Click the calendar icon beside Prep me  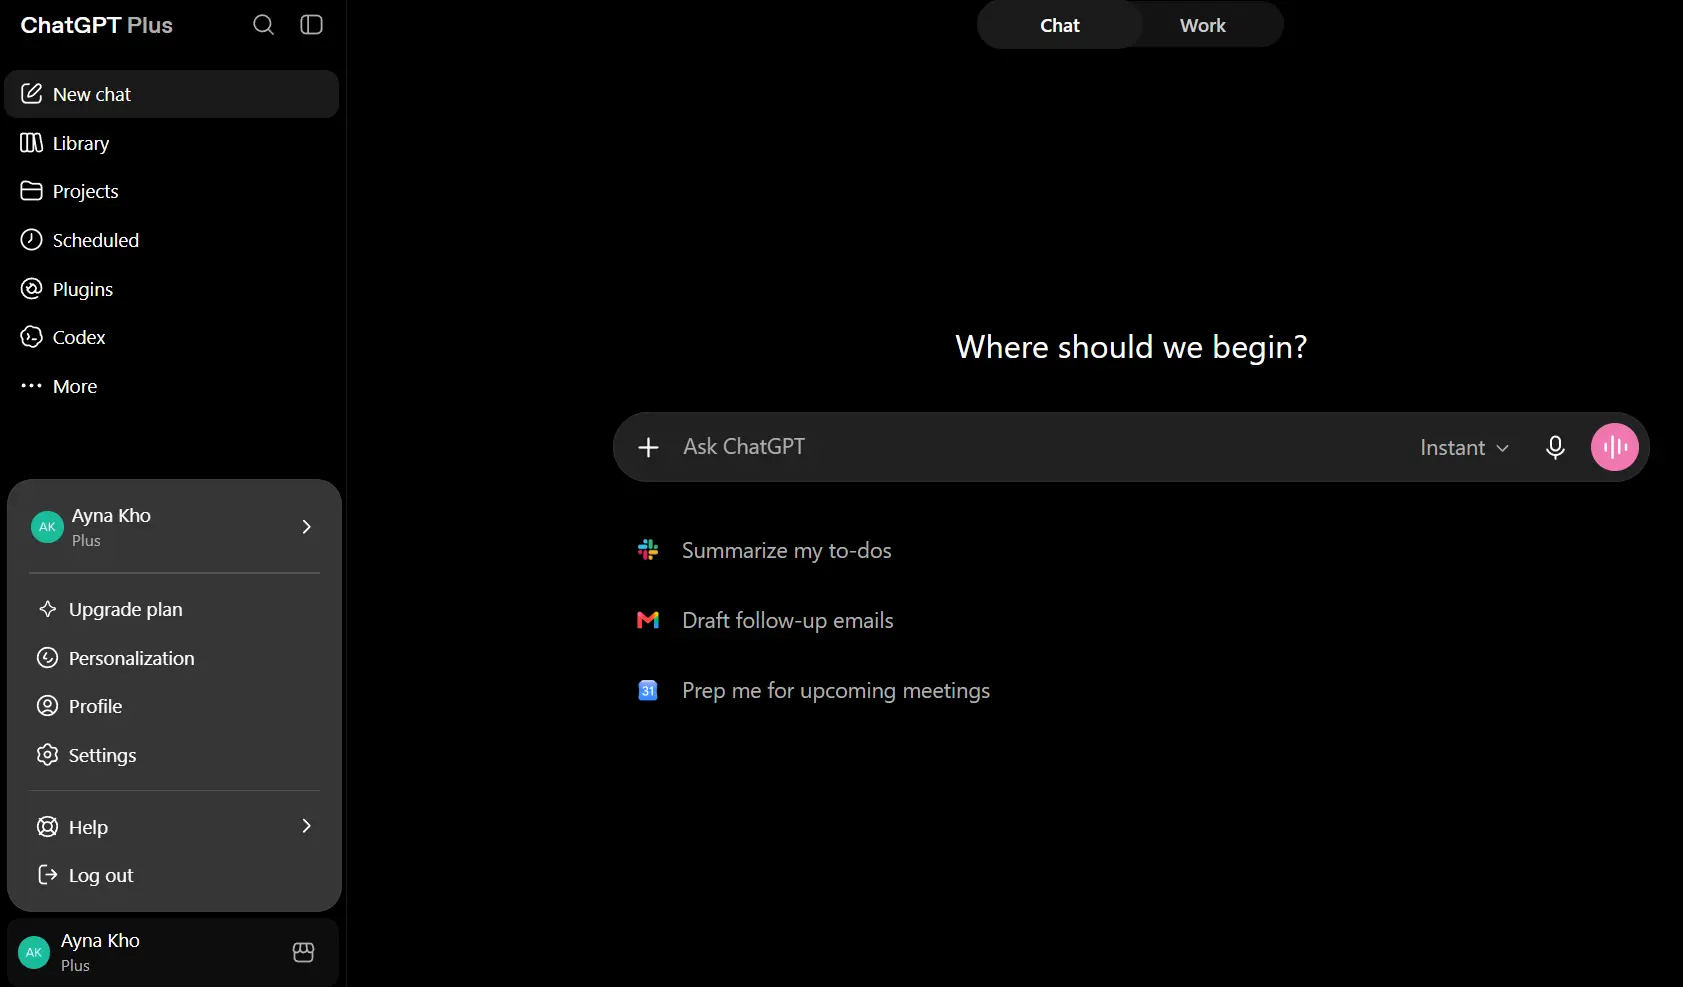pos(648,690)
